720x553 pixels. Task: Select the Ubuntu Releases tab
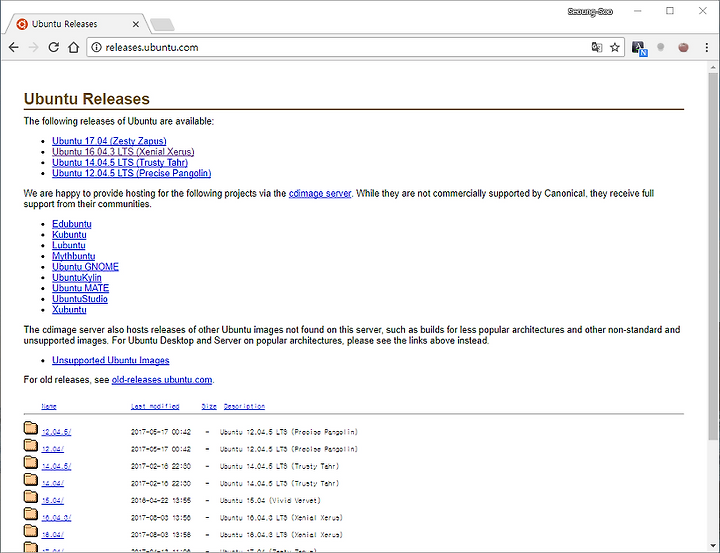coord(76,24)
